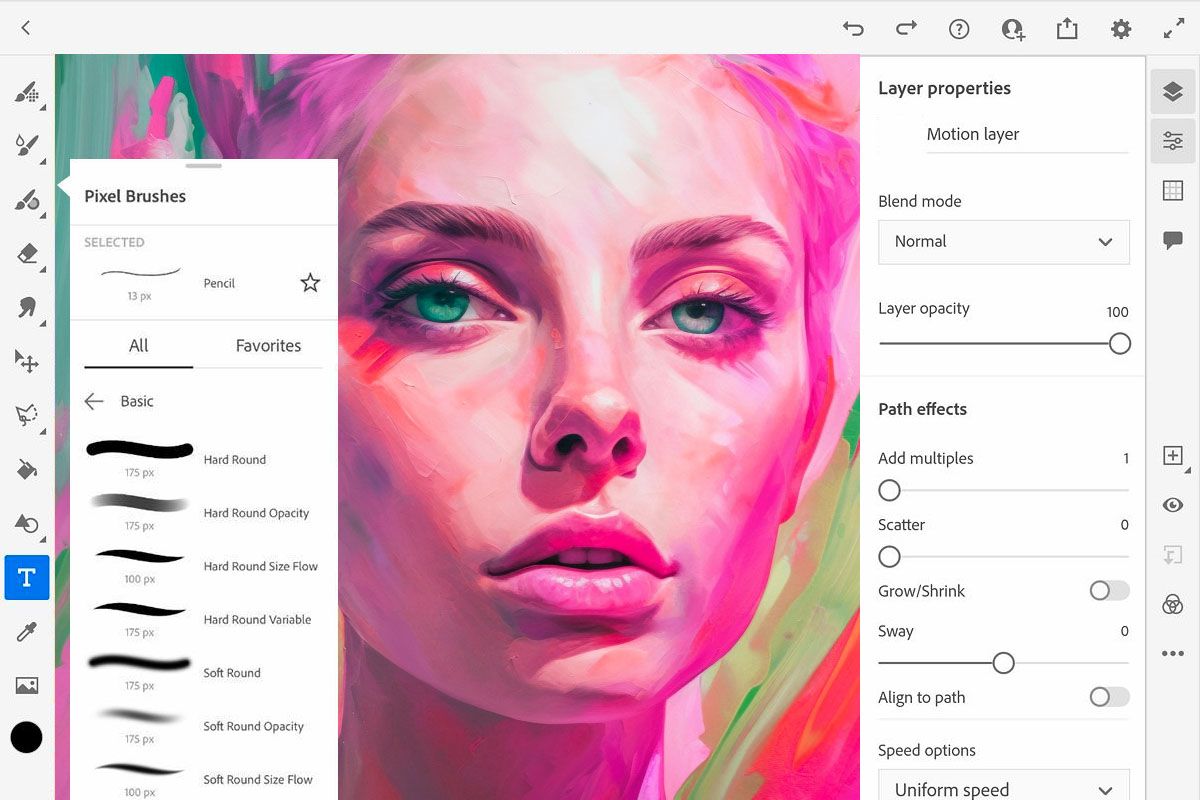This screenshot has height=800, width=1200.
Task: Go back from the Basic brushes list
Action: click(x=93, y=401)
